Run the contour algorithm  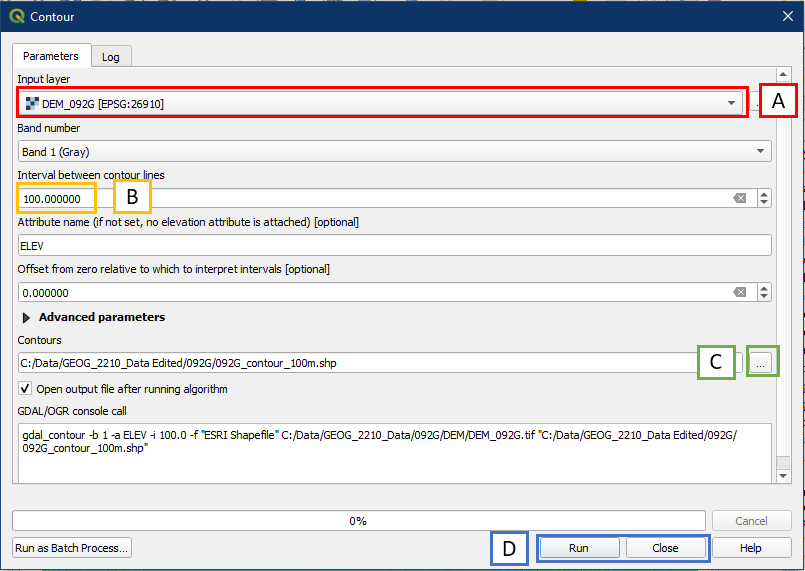point(579,548)
